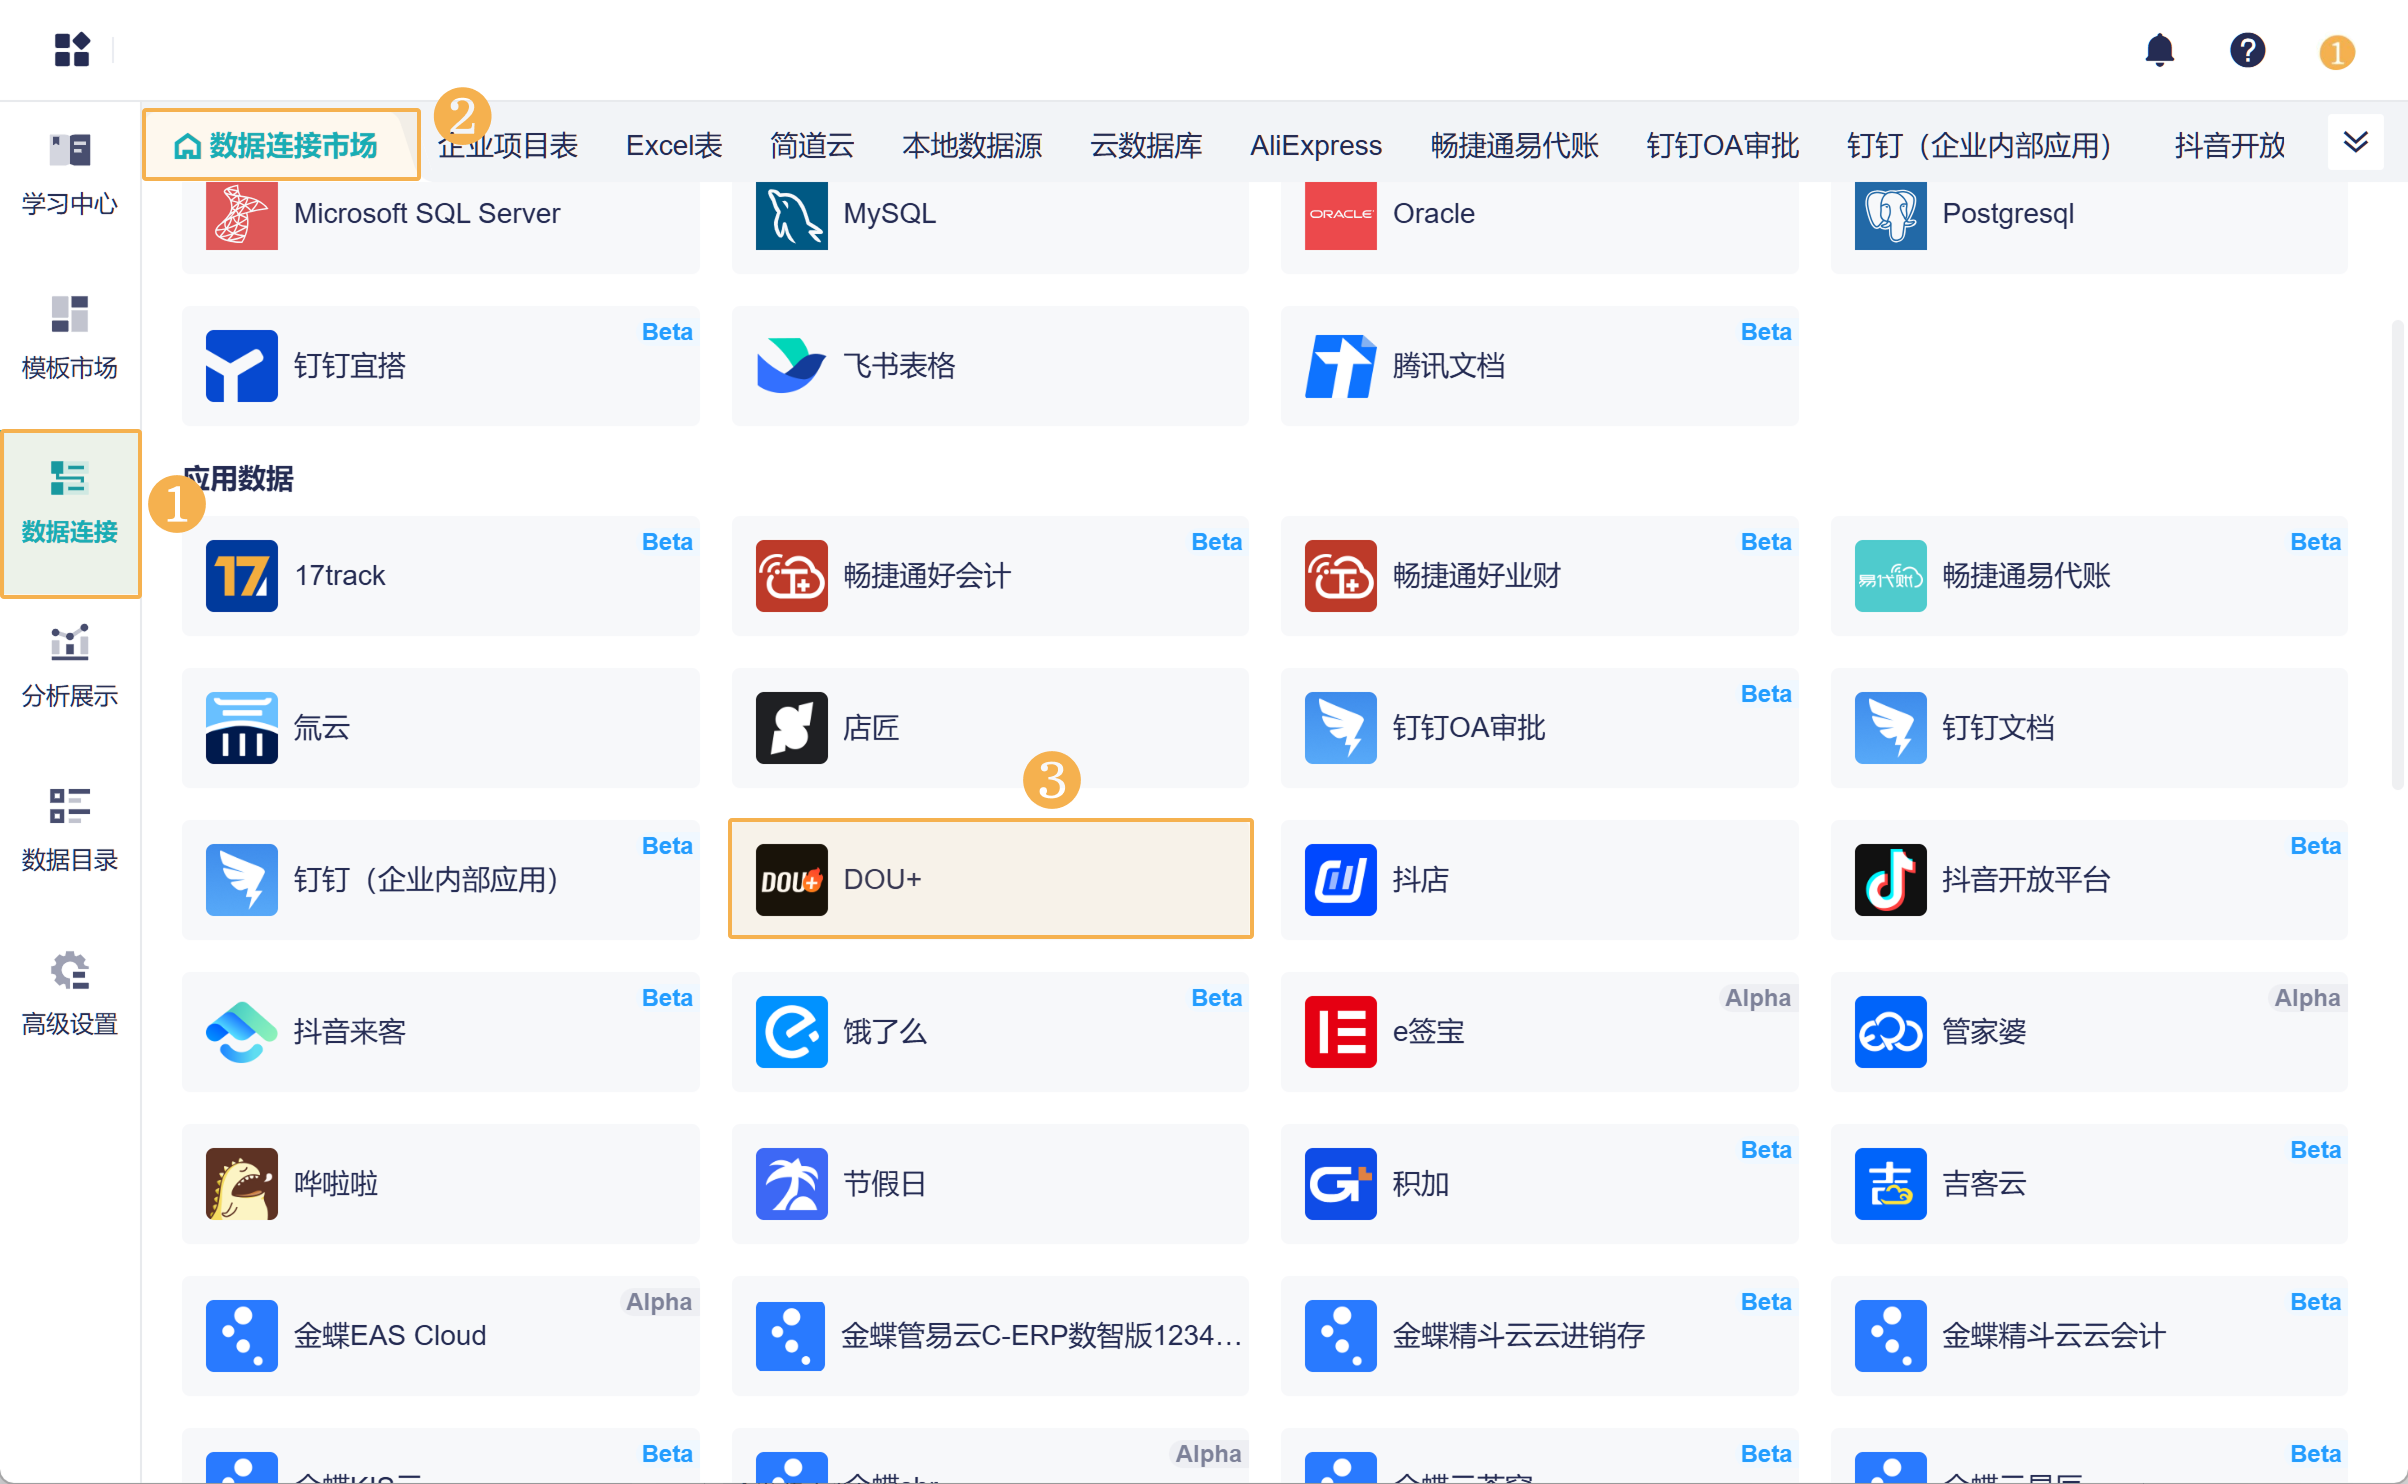The height and width of the screenshot is (1484, 2408).
Task: Click the 飞书表格 connector icon
Action: point(791,365)
